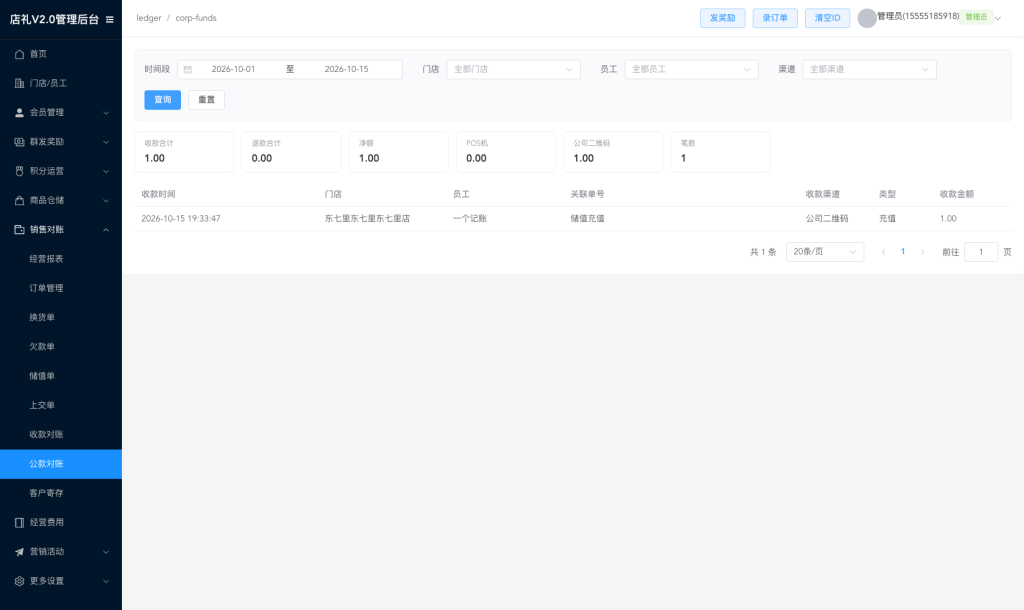Expand the 商品仓储 submenu chevron

tap(106, 201)
